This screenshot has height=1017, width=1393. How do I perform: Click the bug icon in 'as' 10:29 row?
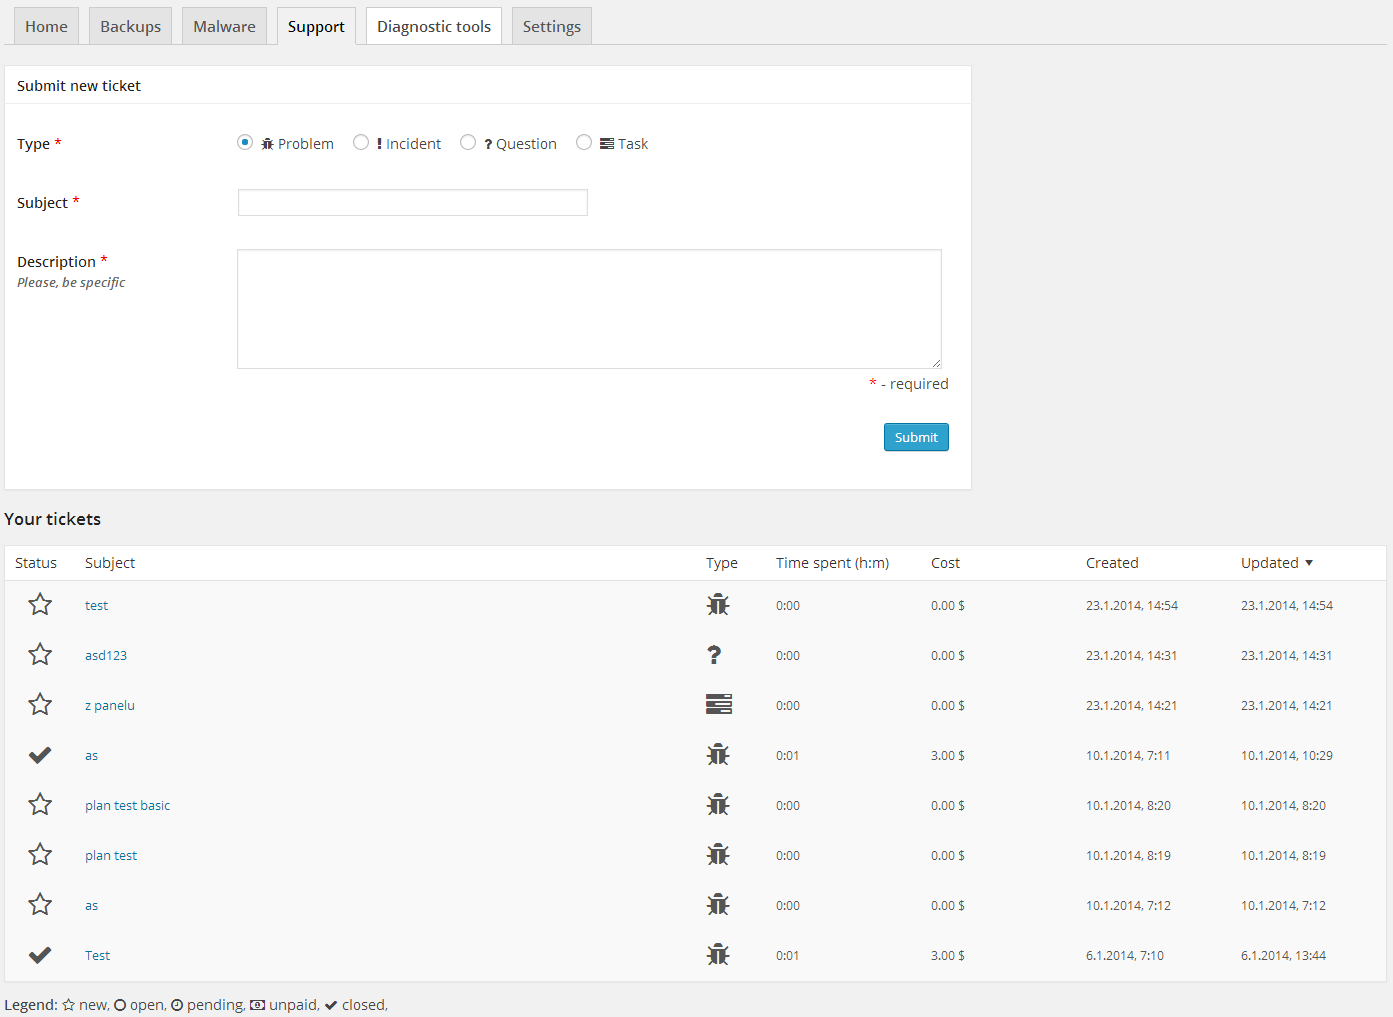718,754
